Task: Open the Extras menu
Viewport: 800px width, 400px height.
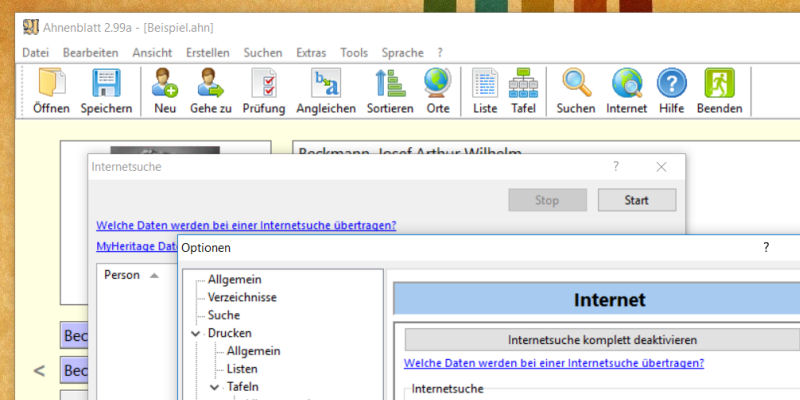Action: (311, 53)
